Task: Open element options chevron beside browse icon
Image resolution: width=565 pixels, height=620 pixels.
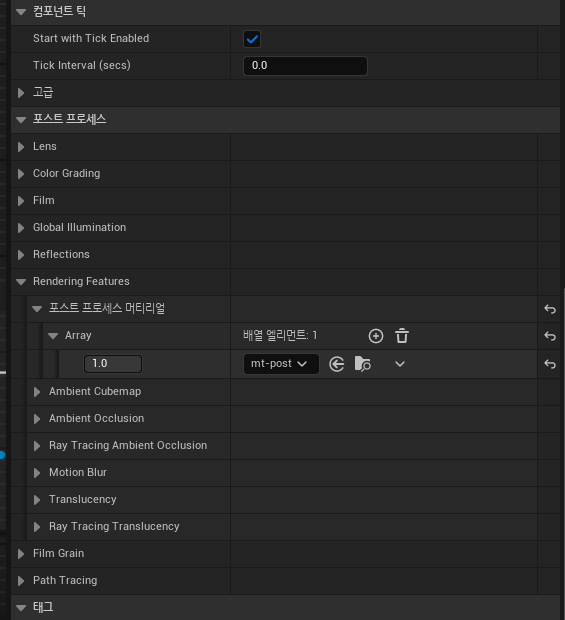Action: point(400,364)
